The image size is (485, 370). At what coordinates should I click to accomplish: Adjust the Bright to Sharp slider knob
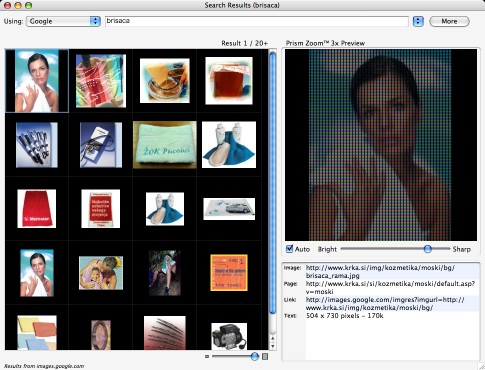(427, 249)
